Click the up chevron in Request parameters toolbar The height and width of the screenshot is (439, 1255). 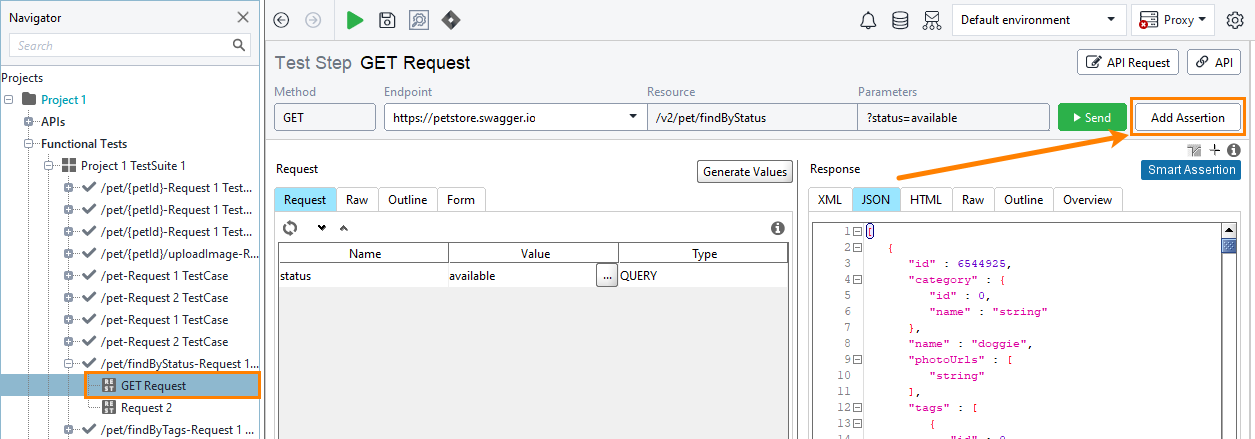pos(343,228)
